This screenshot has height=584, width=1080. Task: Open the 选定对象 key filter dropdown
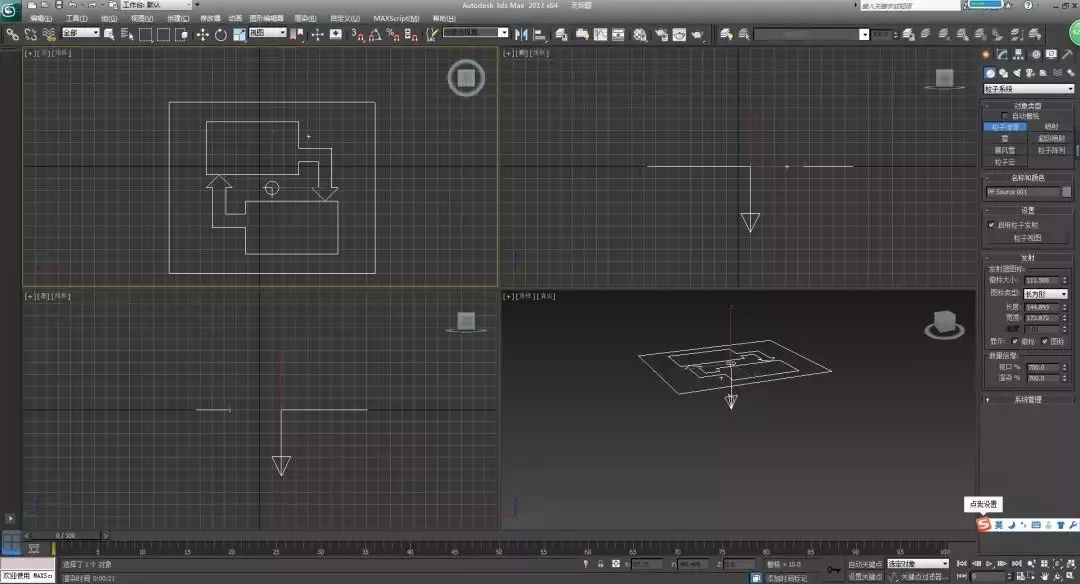(918, 564)
